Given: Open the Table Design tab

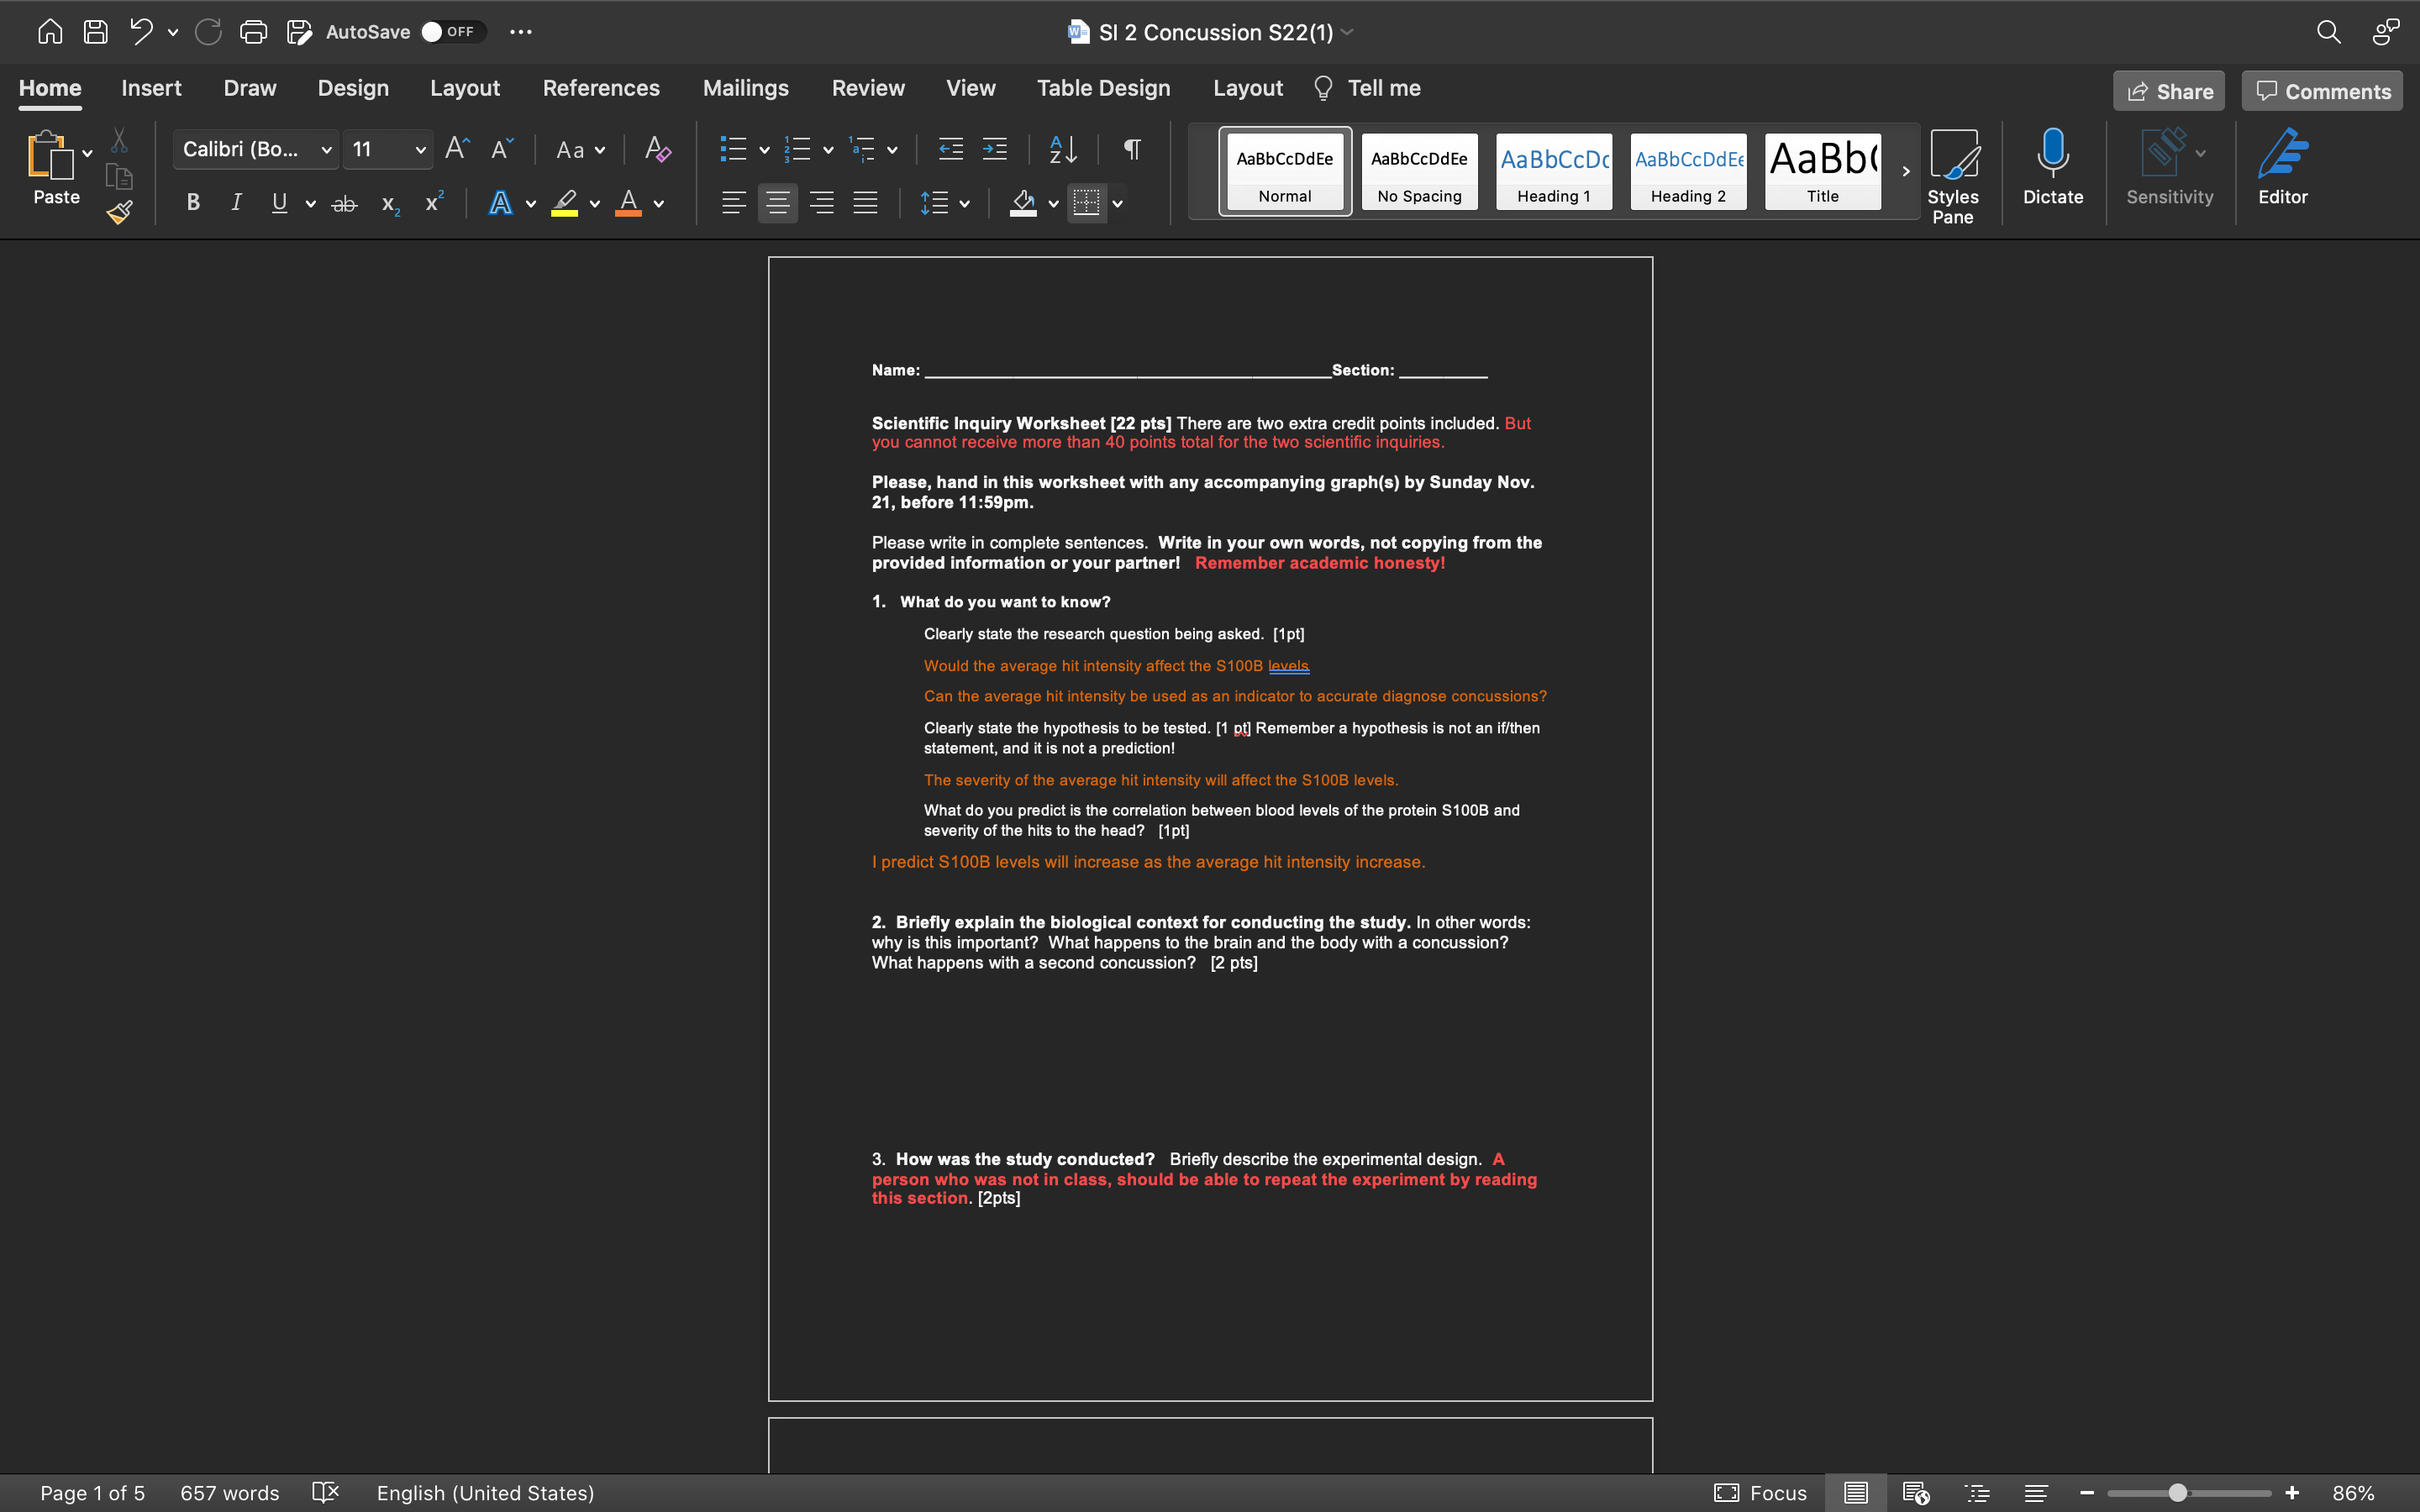Looking at the screenshot, I should (x=1102, y=88).
